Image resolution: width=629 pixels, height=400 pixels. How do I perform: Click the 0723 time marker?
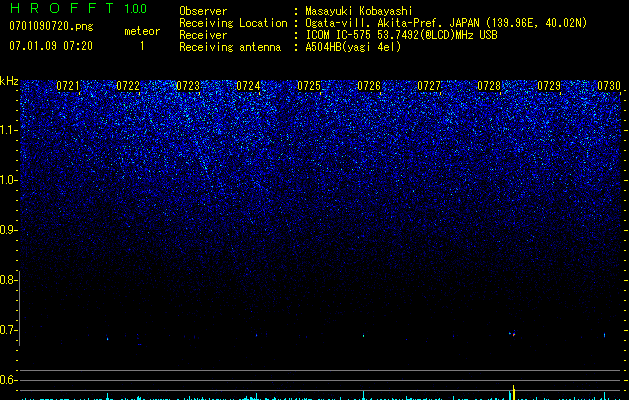tap(188, 86)
